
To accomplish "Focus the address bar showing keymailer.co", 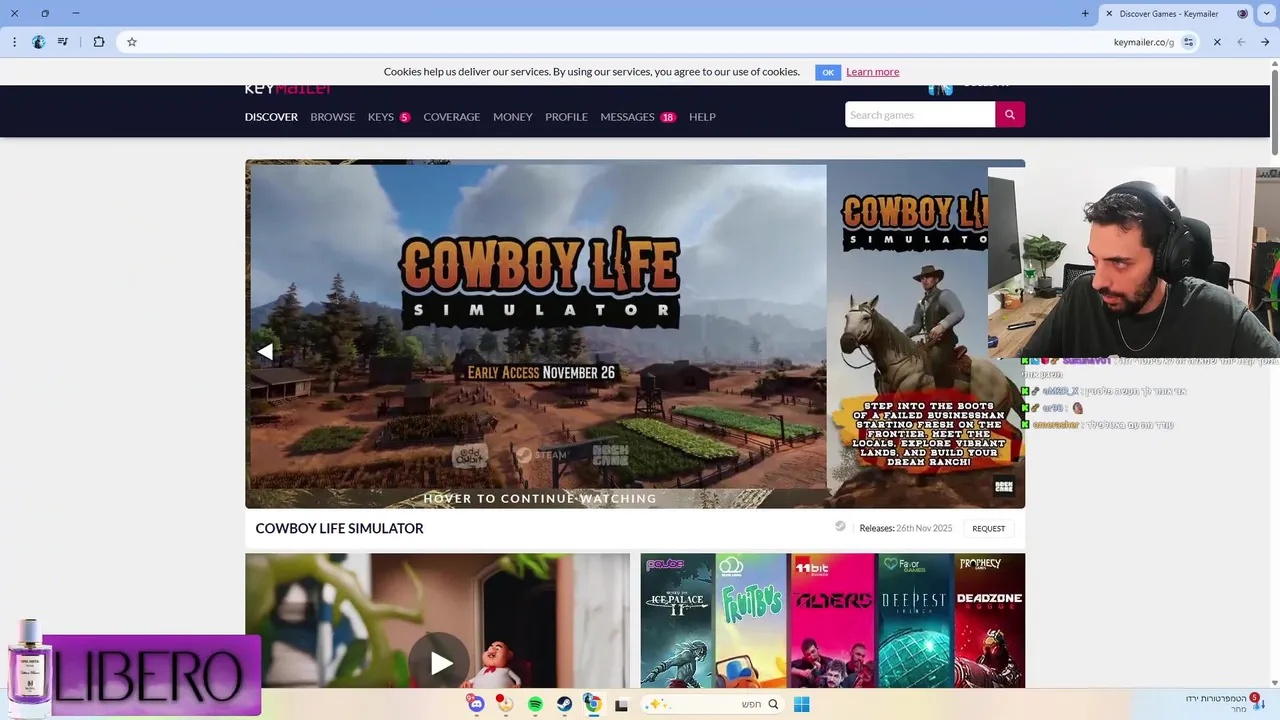I will 660,42.
